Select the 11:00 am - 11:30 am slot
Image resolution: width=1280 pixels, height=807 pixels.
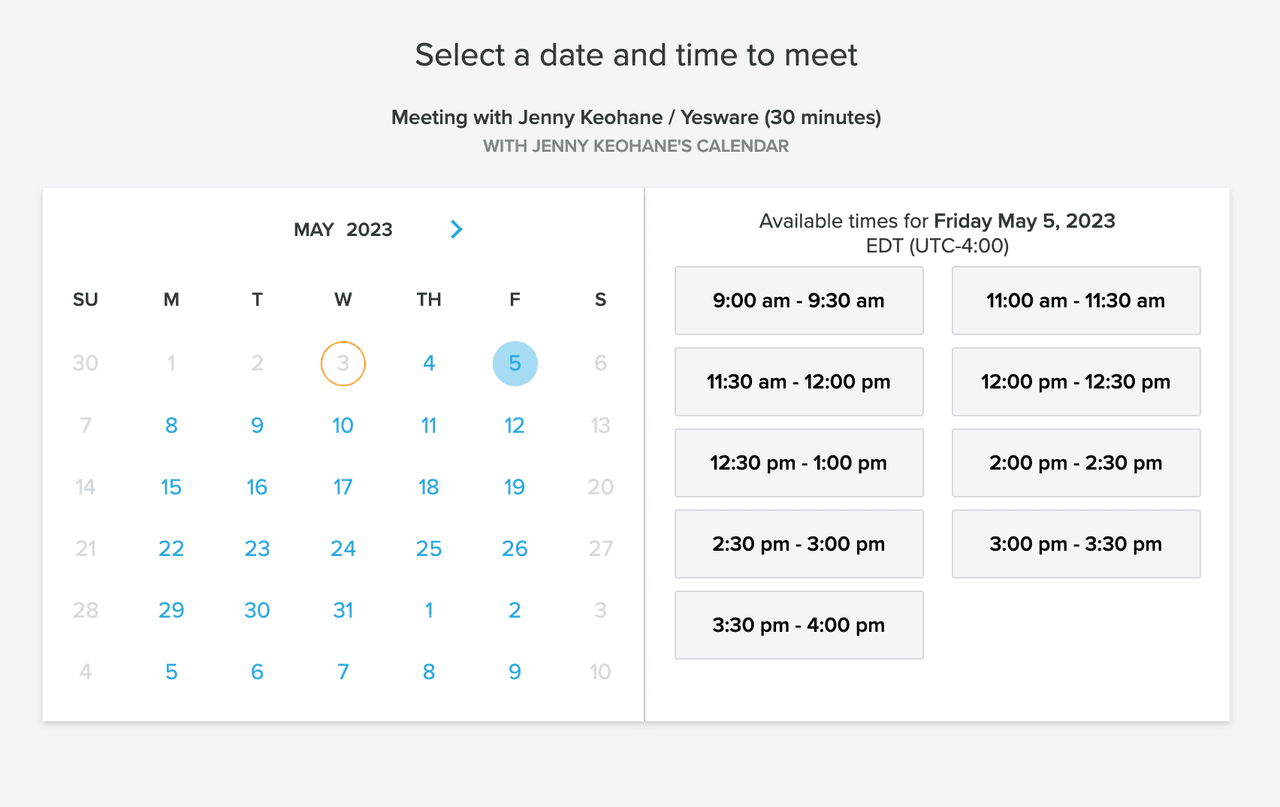(1076, 300)
